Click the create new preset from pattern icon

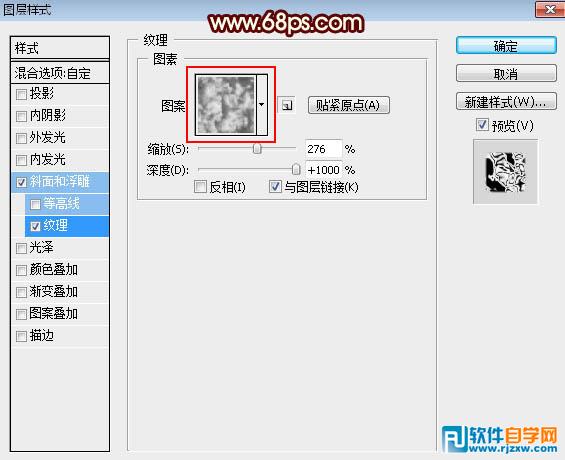[x=287, y=105]
